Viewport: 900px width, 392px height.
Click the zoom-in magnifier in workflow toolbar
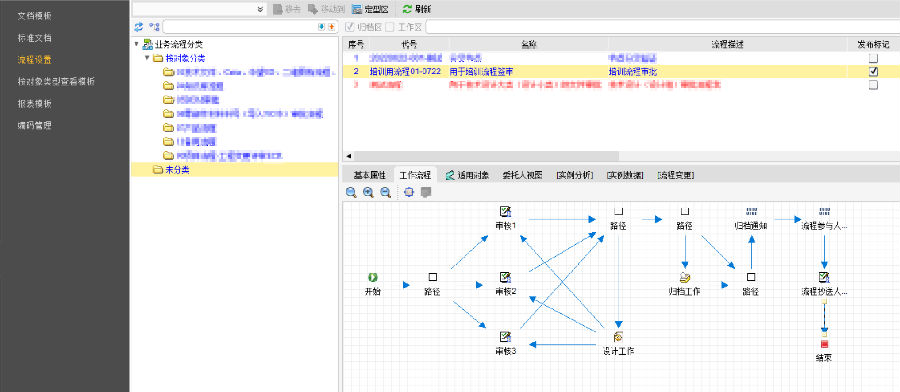tap(368, 193)
